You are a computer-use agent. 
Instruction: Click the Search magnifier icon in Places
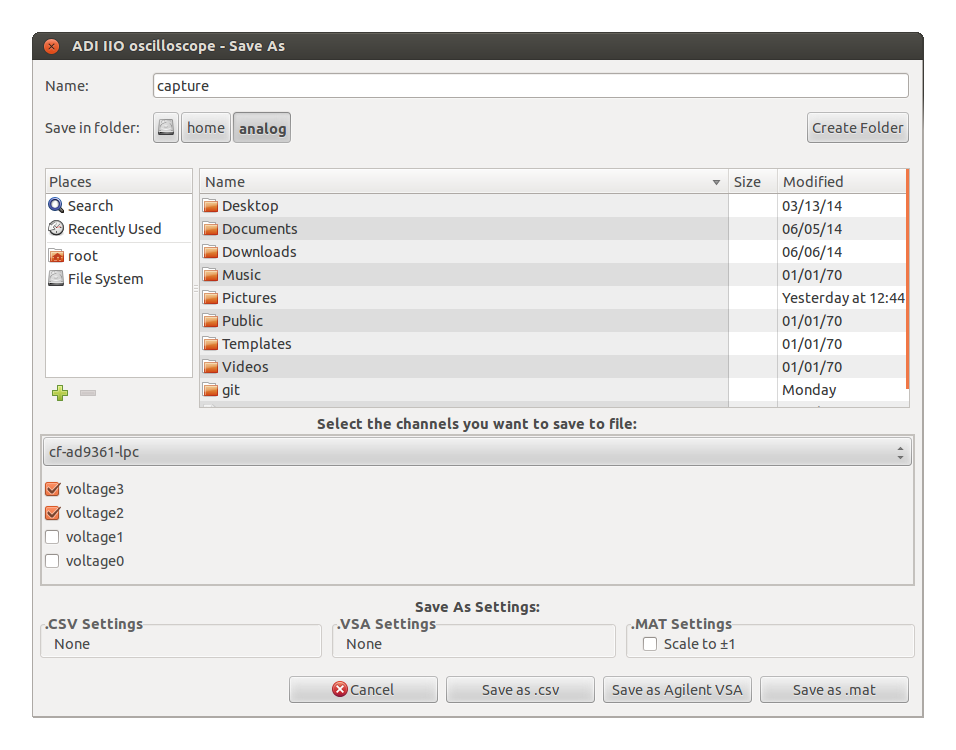point(56,206)
